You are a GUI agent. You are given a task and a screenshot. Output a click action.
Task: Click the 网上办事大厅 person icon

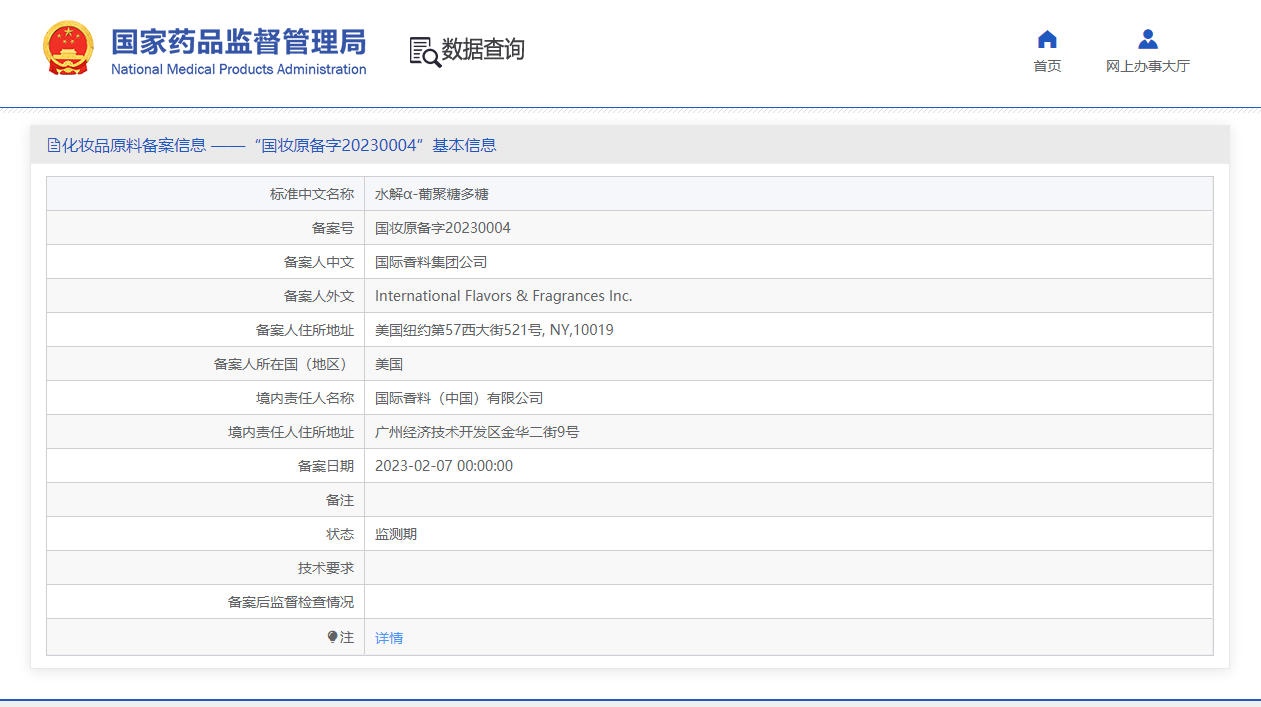click(1148, 39)
